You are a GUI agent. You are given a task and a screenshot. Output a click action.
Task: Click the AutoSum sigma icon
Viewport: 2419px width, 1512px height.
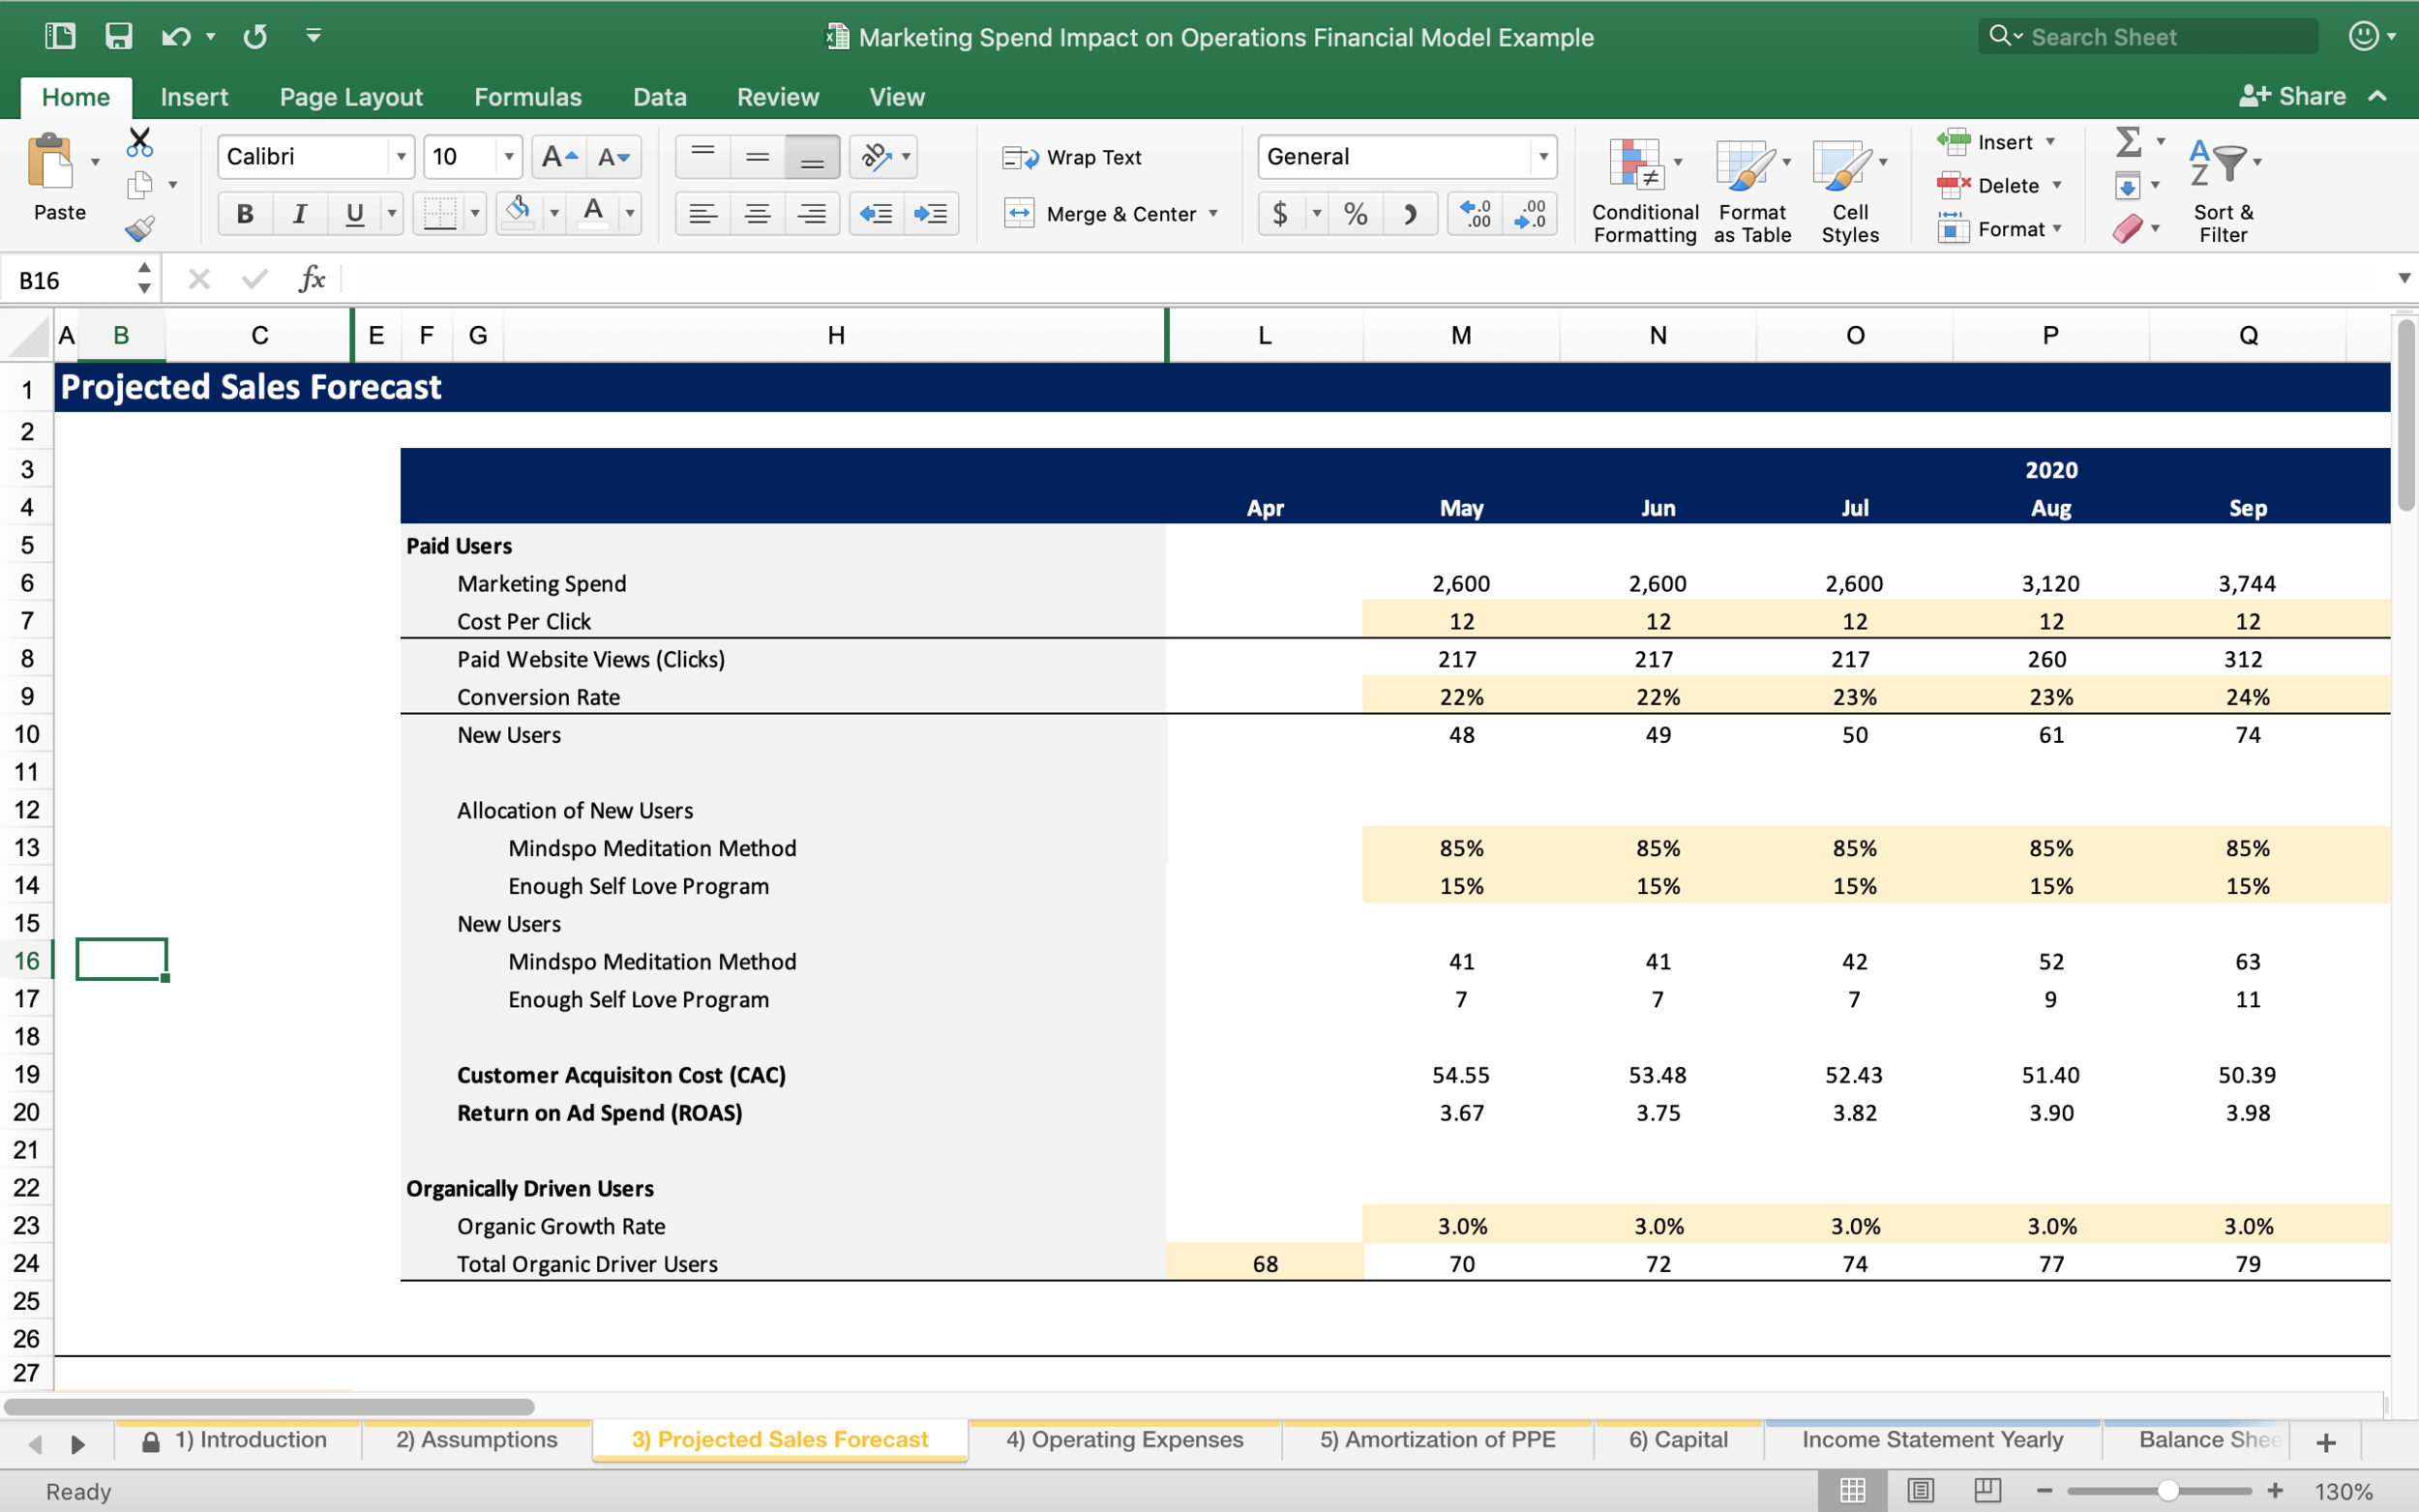(x=2128, y=142)
